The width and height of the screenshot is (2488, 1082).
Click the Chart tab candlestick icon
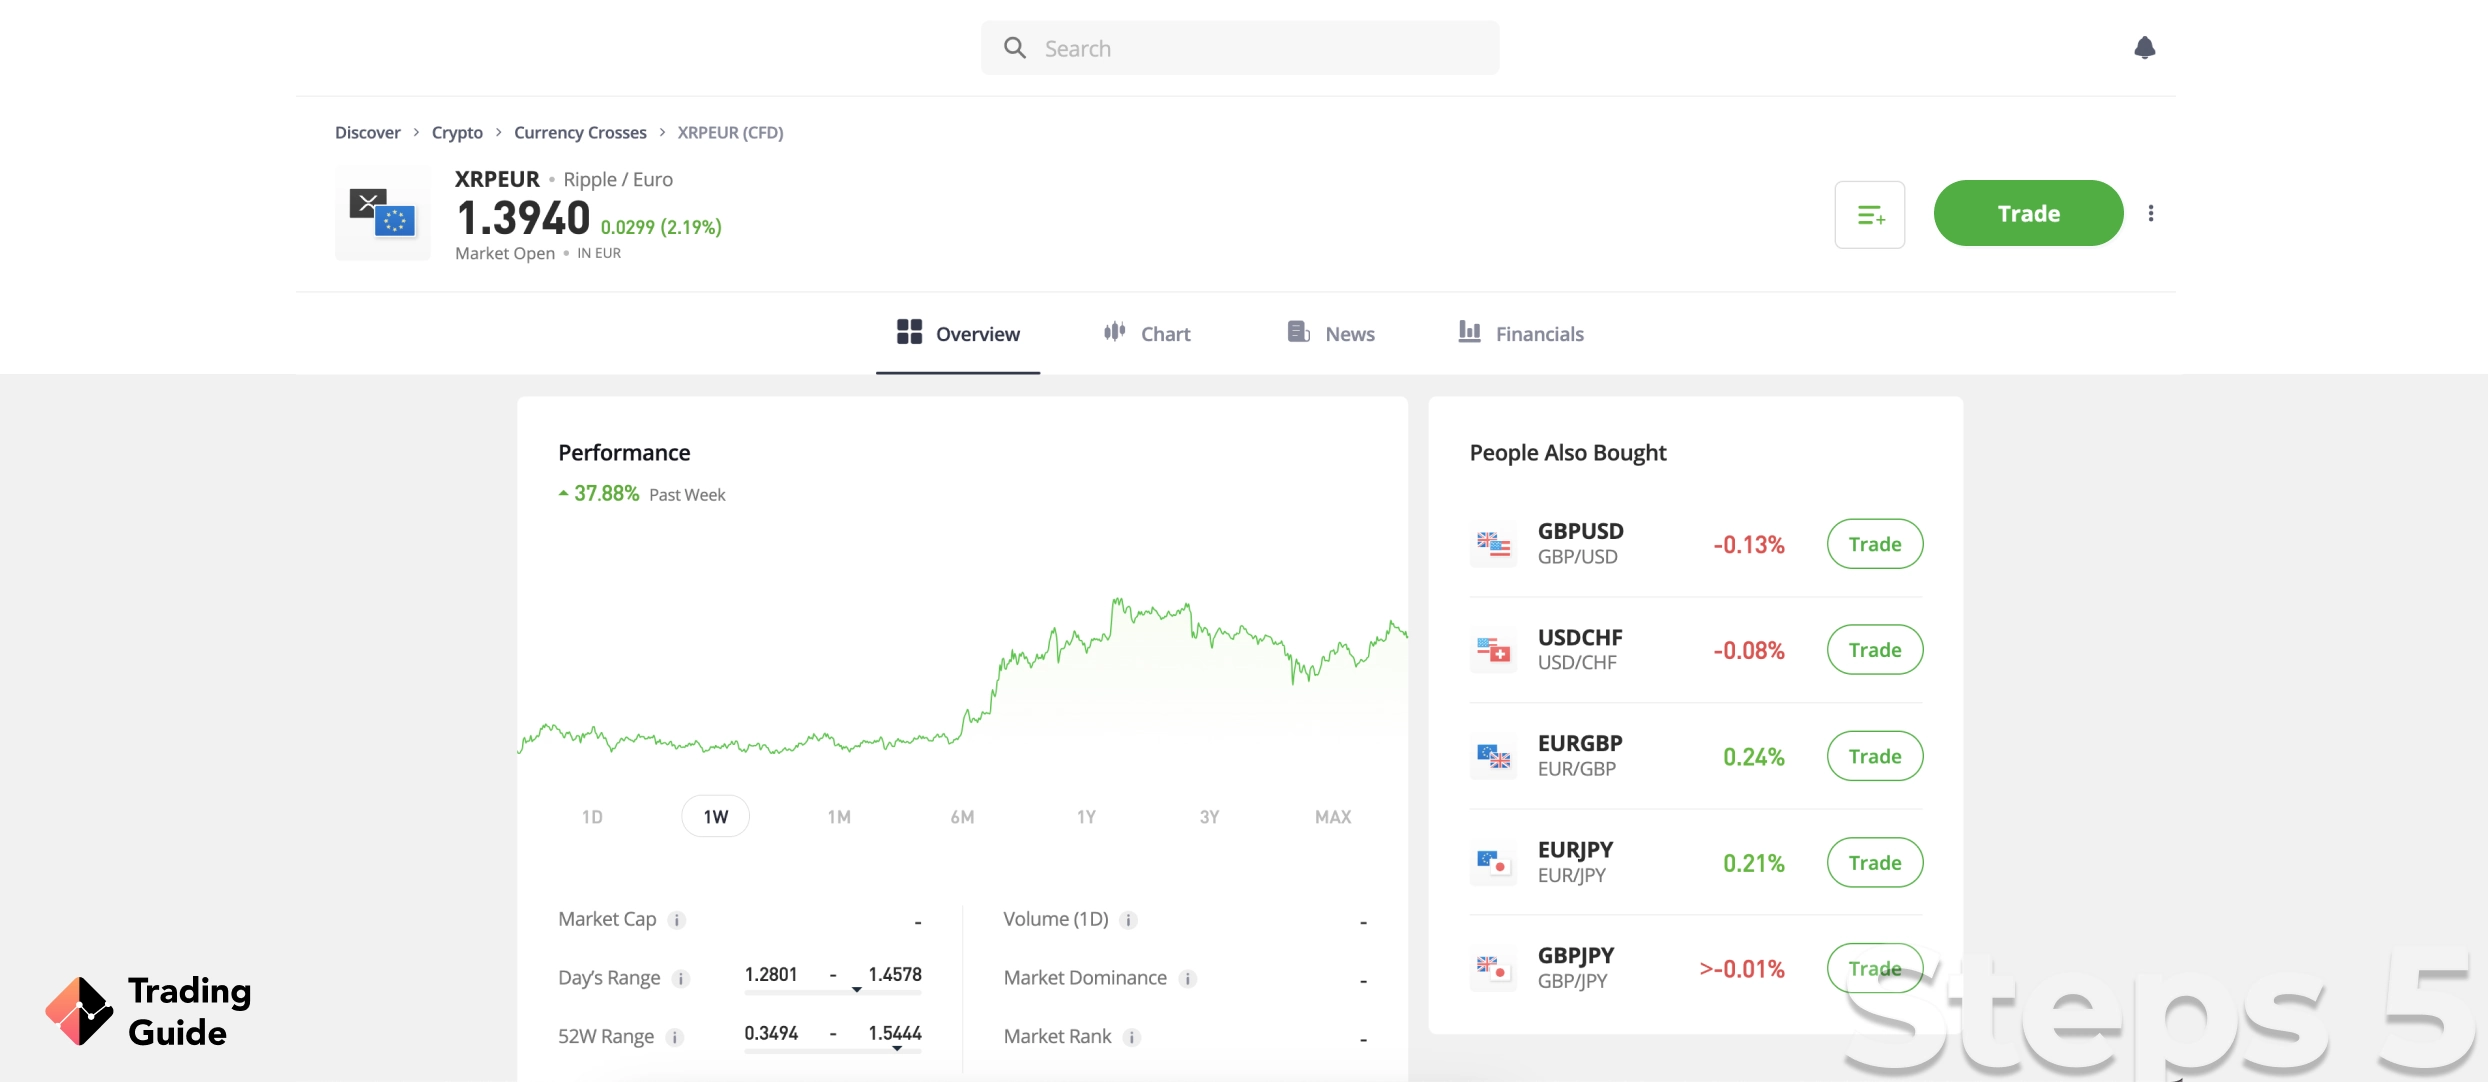pos(1114,331)
